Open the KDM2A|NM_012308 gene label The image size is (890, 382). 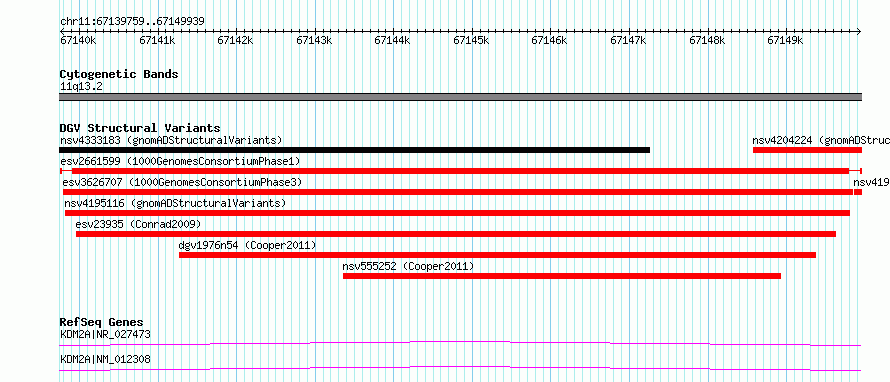pyautogui.click(x=105, y=359)
